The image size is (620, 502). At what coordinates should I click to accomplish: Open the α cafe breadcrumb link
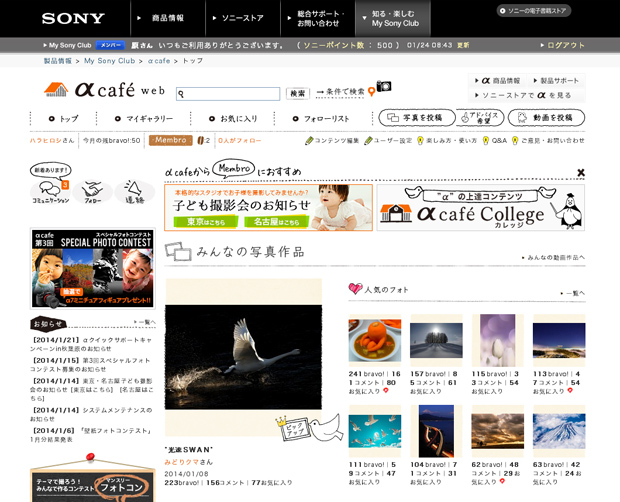point(159,61)
